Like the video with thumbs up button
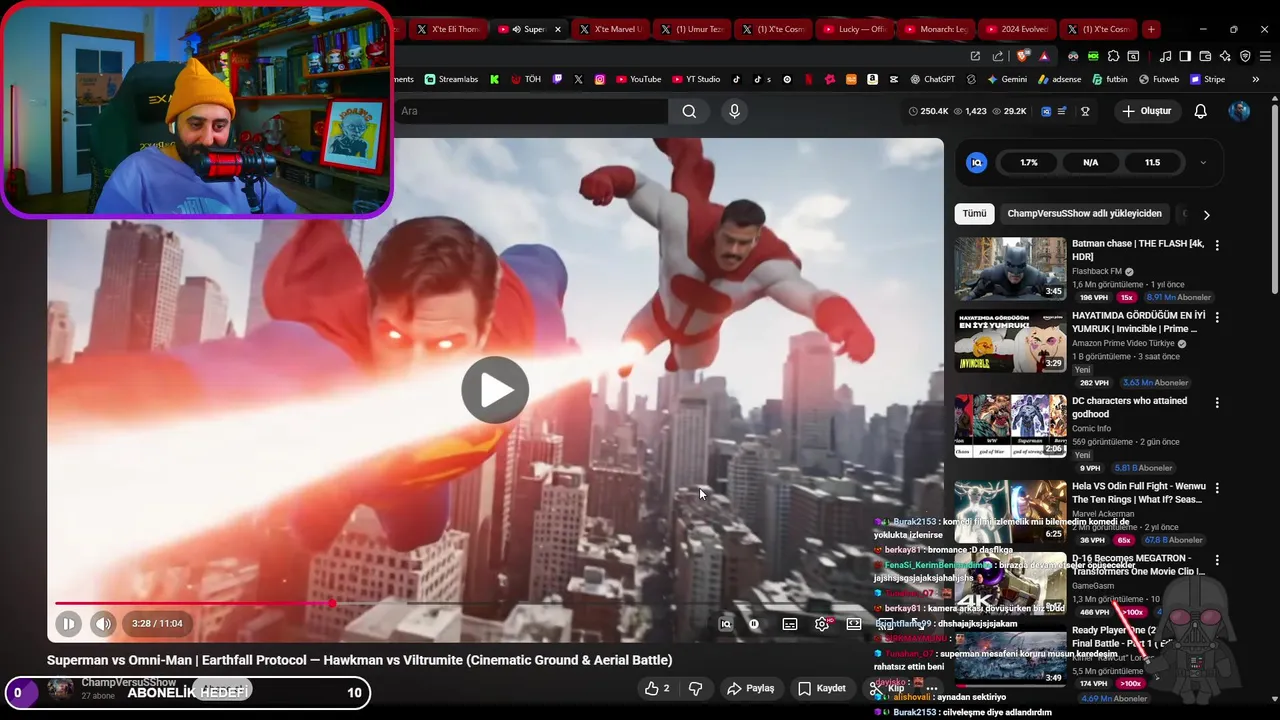 click(x=657, y=689)
